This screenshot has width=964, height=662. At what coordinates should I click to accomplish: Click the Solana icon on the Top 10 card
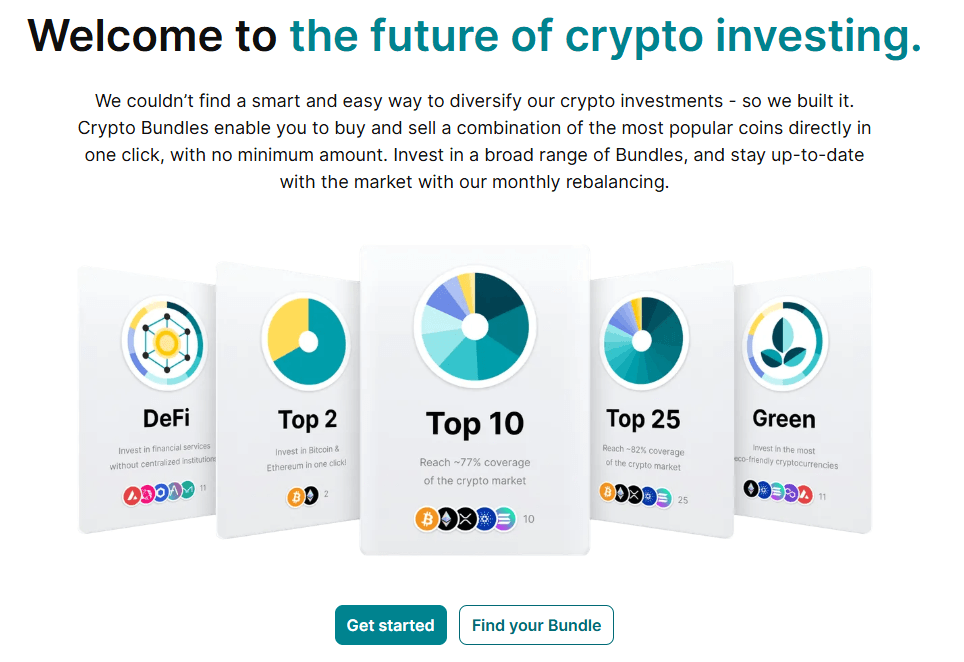pyautogui.click(x=506, y=519)
